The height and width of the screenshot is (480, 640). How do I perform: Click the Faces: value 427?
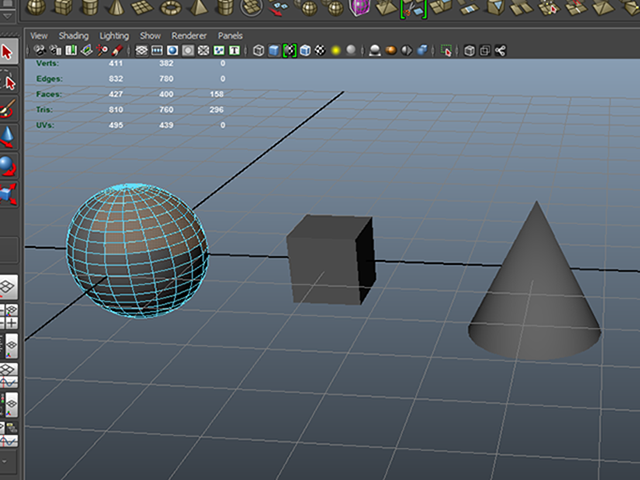point(116,94)
